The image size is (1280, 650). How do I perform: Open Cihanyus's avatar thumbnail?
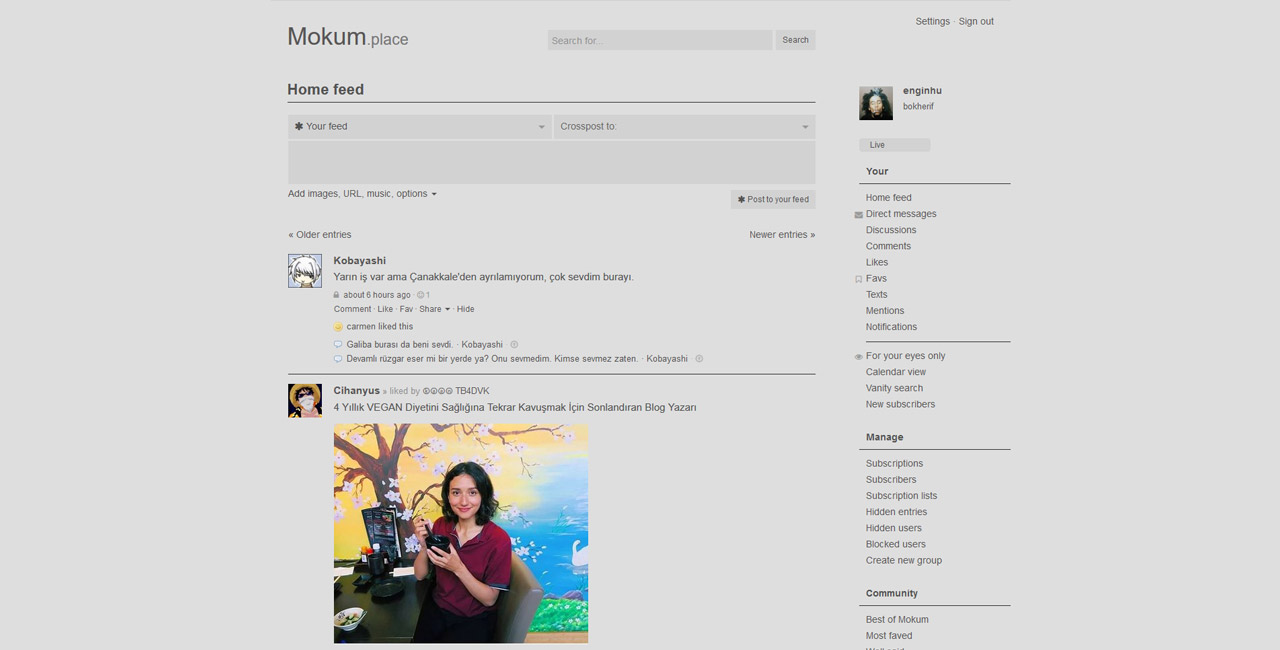[304, 400]
